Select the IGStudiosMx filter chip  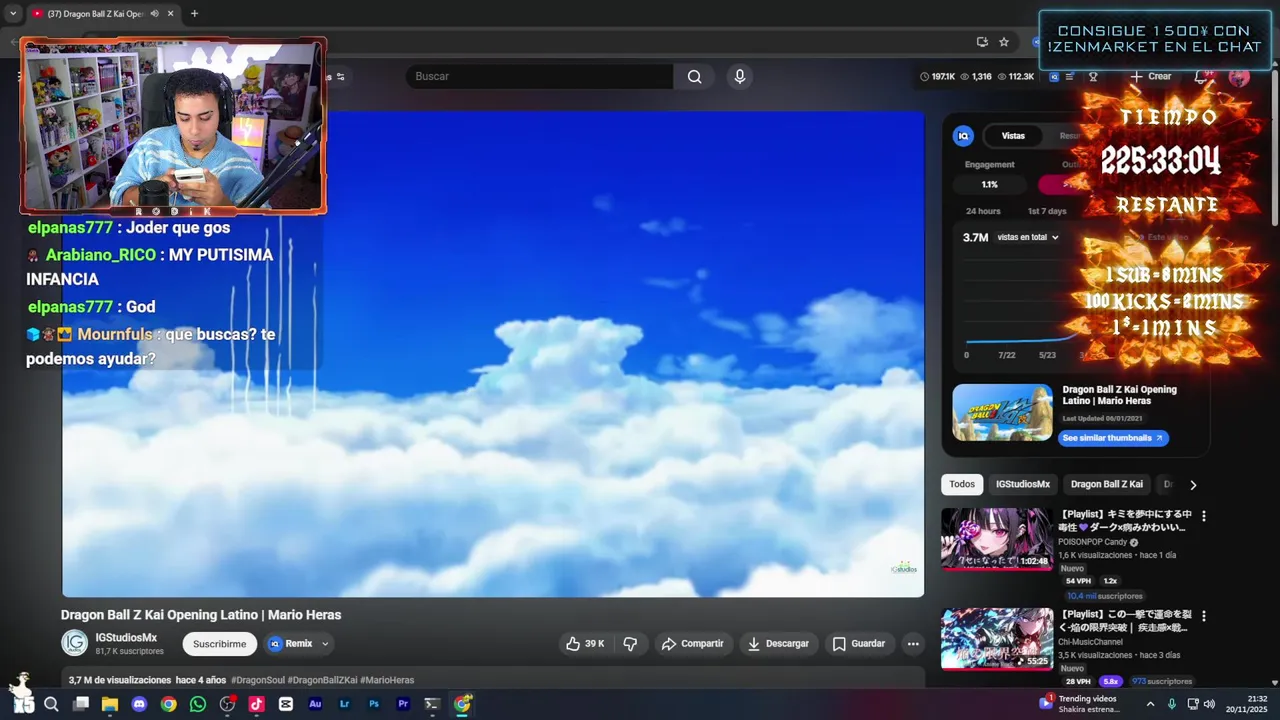1023,485
